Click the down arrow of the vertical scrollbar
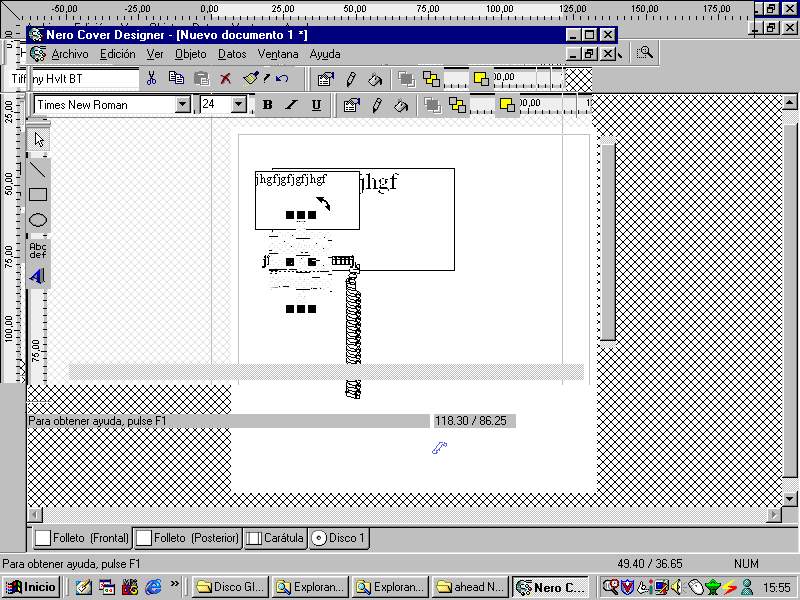800x600 pixels. [789, 498]
